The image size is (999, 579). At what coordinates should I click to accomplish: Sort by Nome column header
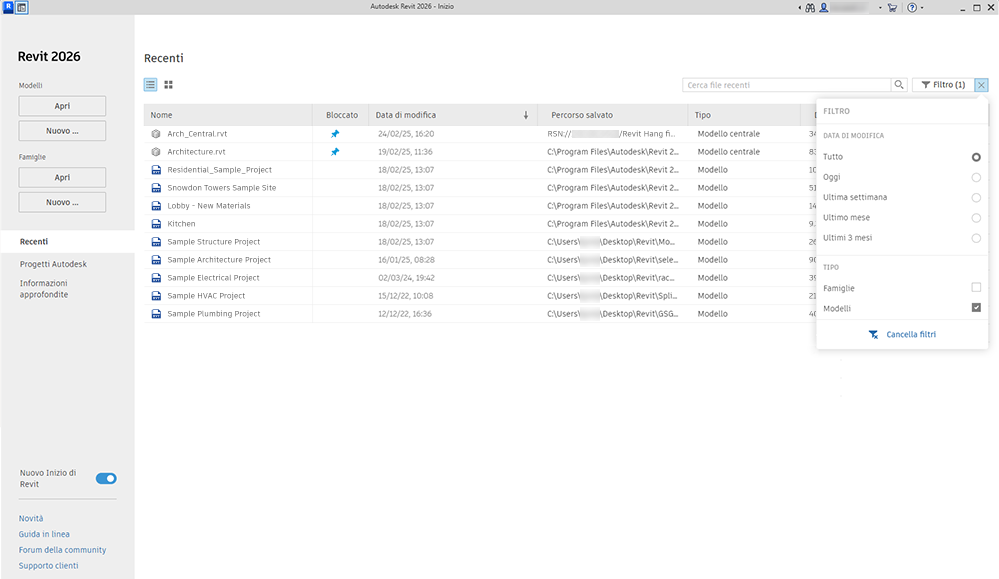coord(161,115)
